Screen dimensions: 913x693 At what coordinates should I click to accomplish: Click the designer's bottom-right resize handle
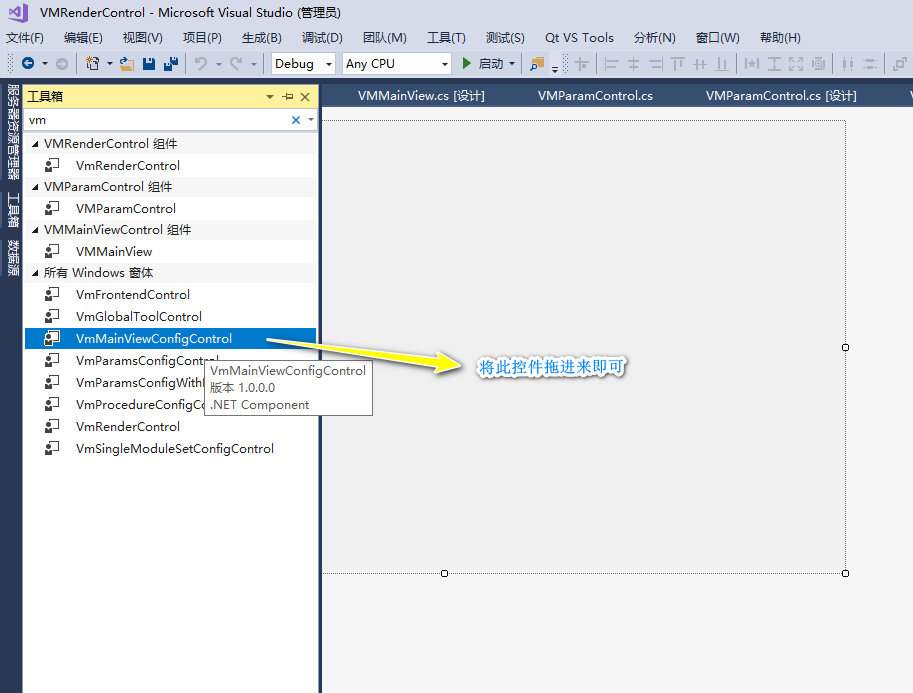[845, 574]
